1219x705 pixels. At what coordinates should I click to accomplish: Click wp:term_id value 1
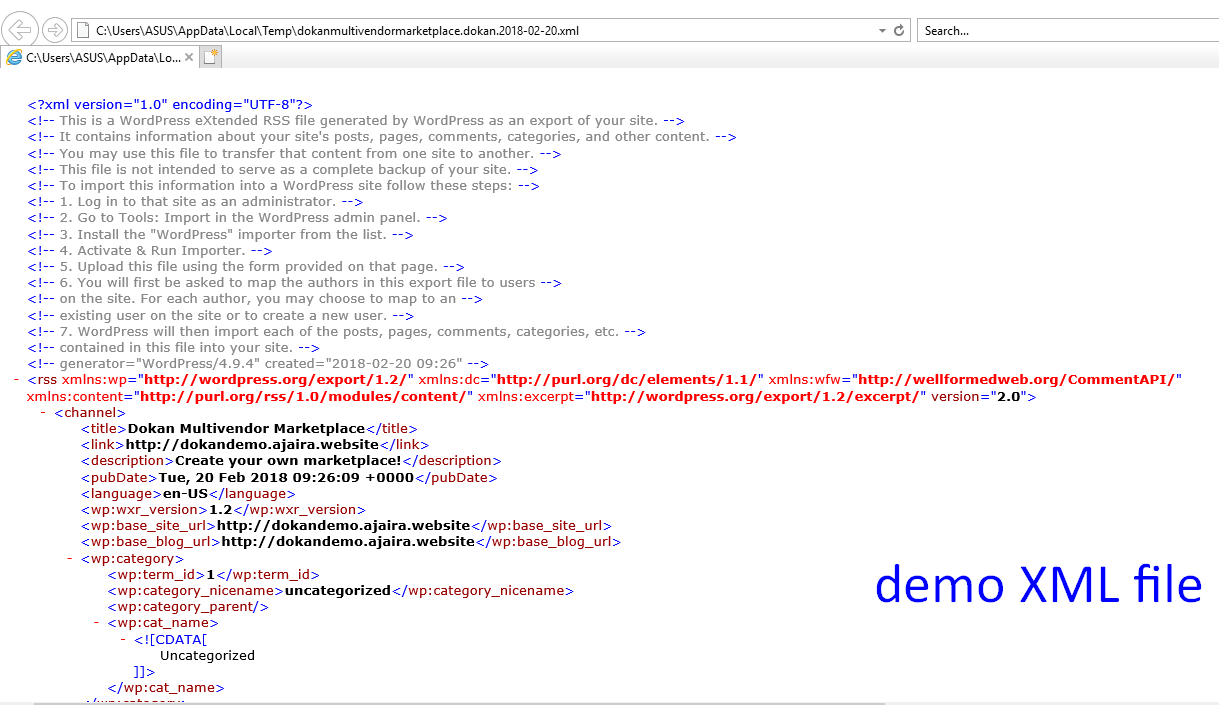pyautogui.click(x=211, y=574)
